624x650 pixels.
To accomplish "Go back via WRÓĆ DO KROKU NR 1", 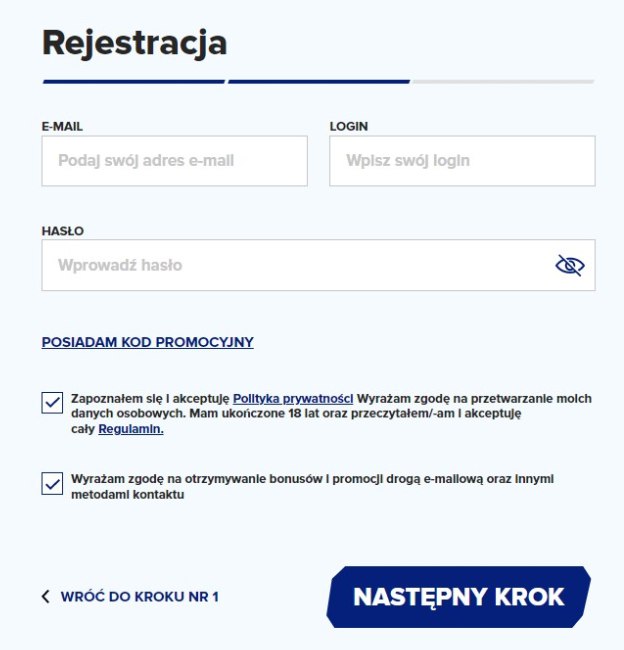I will pos(139,597).
